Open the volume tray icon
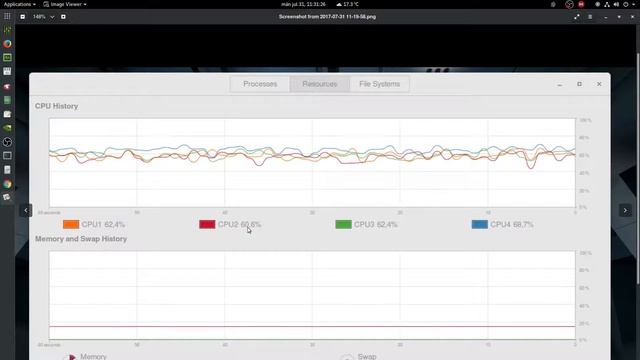This screenshot has height=360, width=640. pos(616,4)
